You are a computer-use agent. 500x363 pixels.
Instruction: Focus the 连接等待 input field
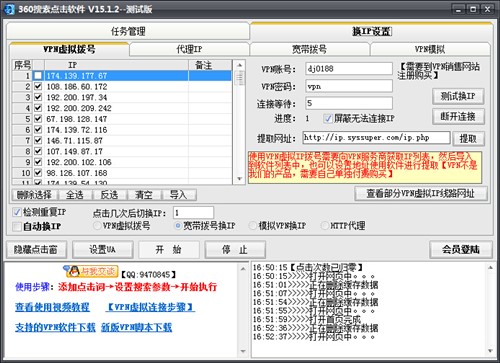point(349,103)
